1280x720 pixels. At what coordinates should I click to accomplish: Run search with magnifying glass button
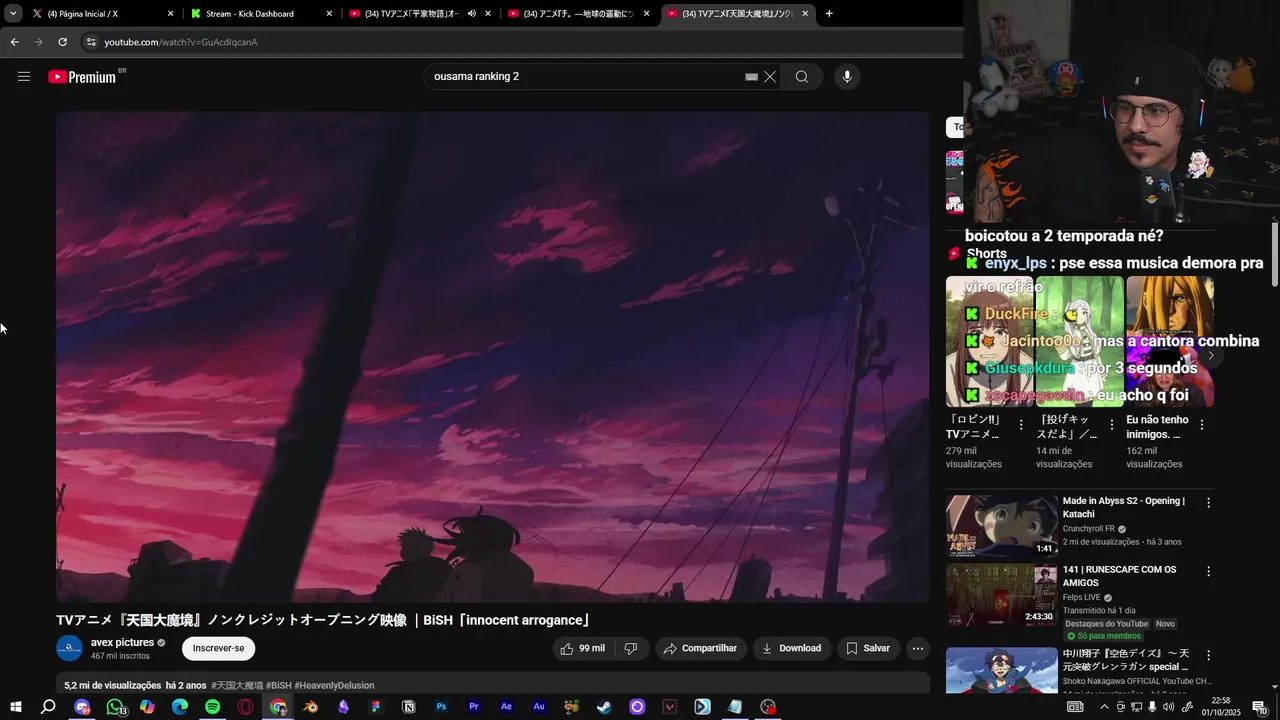pos(802,77)
